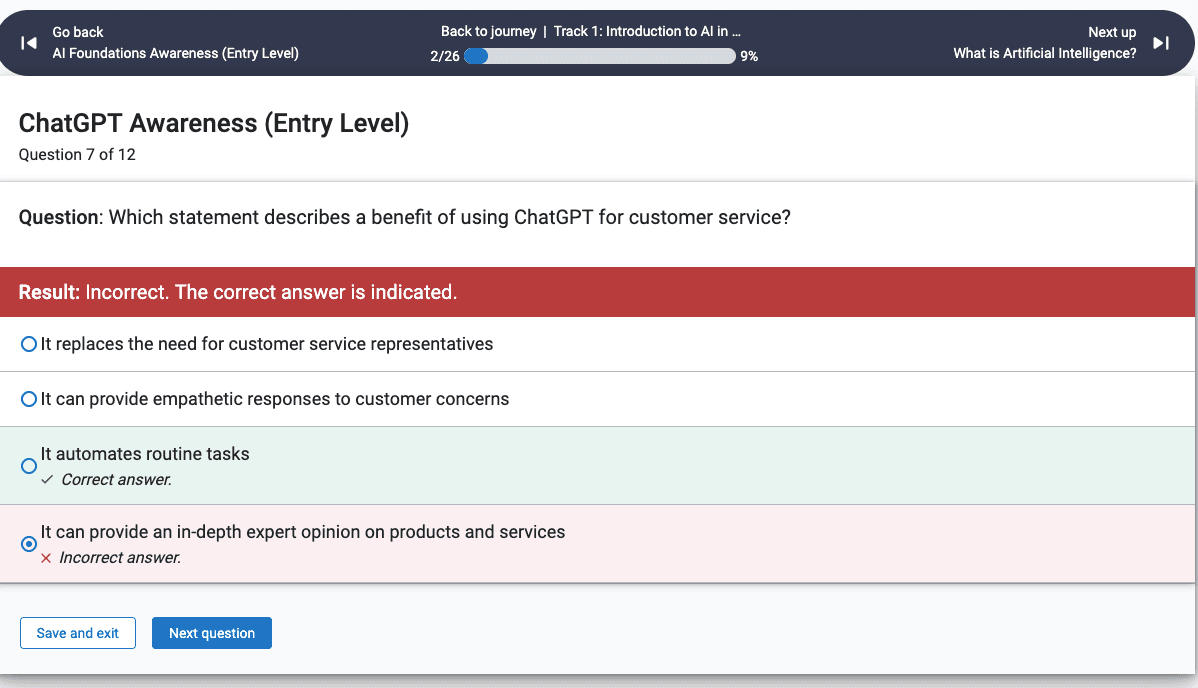Select the 'It automates routine tasks' radio button
The width and height of the screenshot is (1198, 688).
(x=29, y=466)
